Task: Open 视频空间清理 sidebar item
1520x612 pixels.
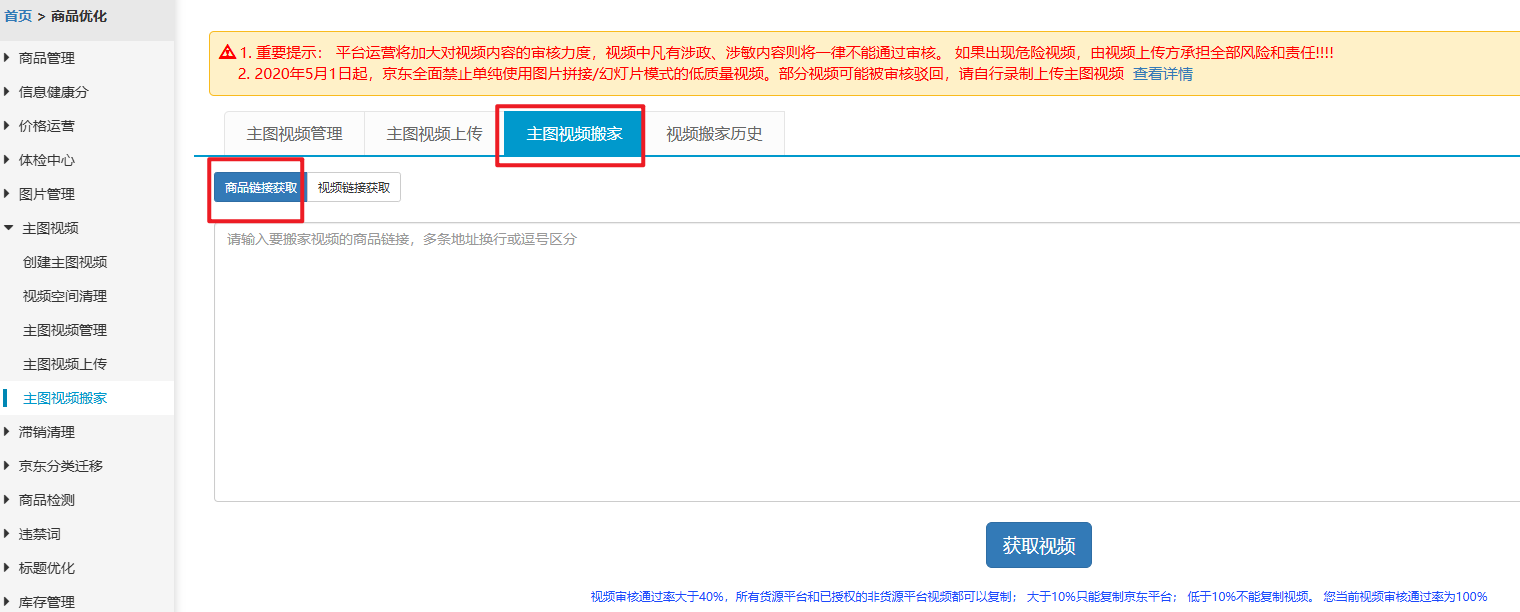Action: click(x=65, y=296)
